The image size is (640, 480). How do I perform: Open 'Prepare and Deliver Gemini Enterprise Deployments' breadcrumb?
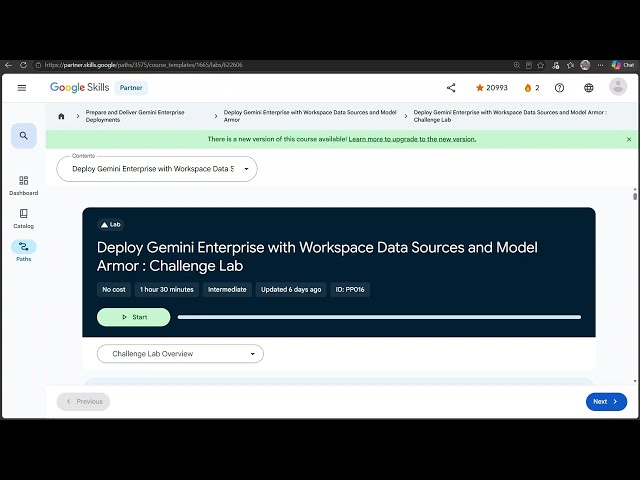point(135,116)
